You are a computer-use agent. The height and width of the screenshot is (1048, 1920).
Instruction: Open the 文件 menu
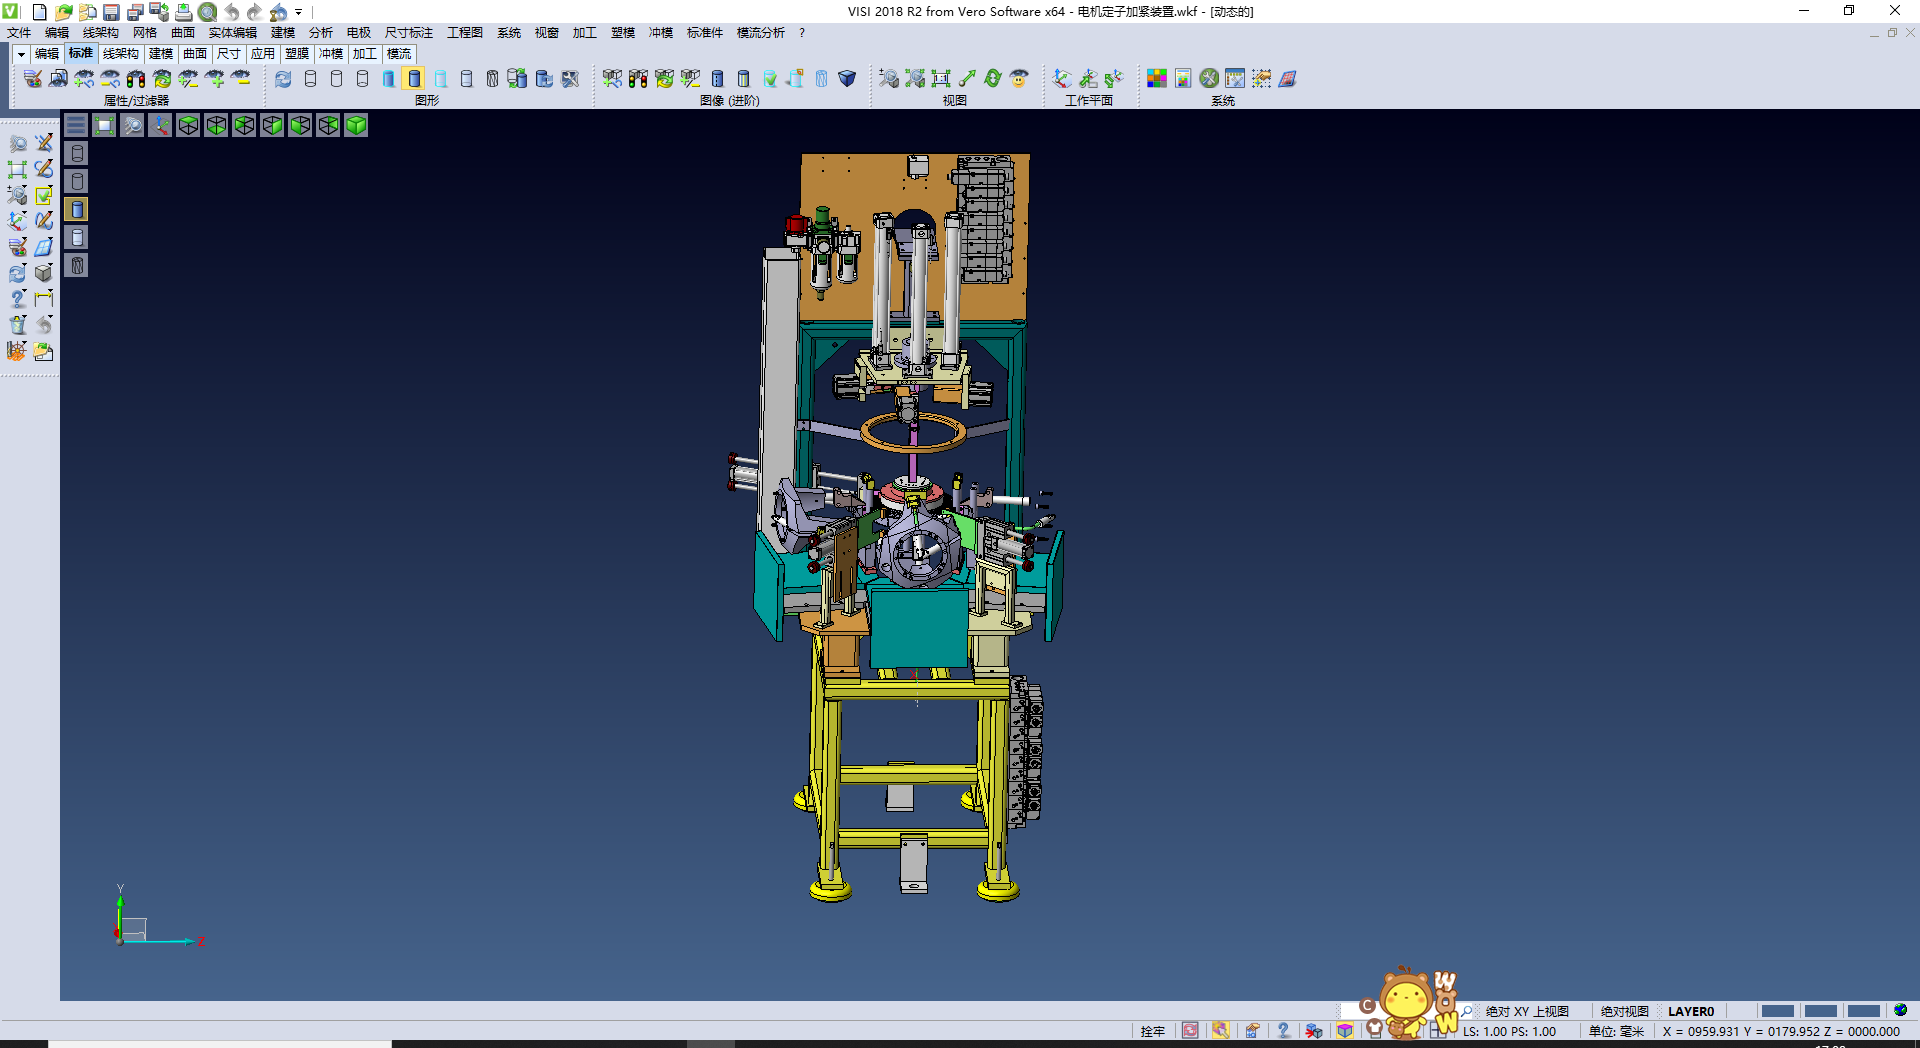[x=19, y=33]
